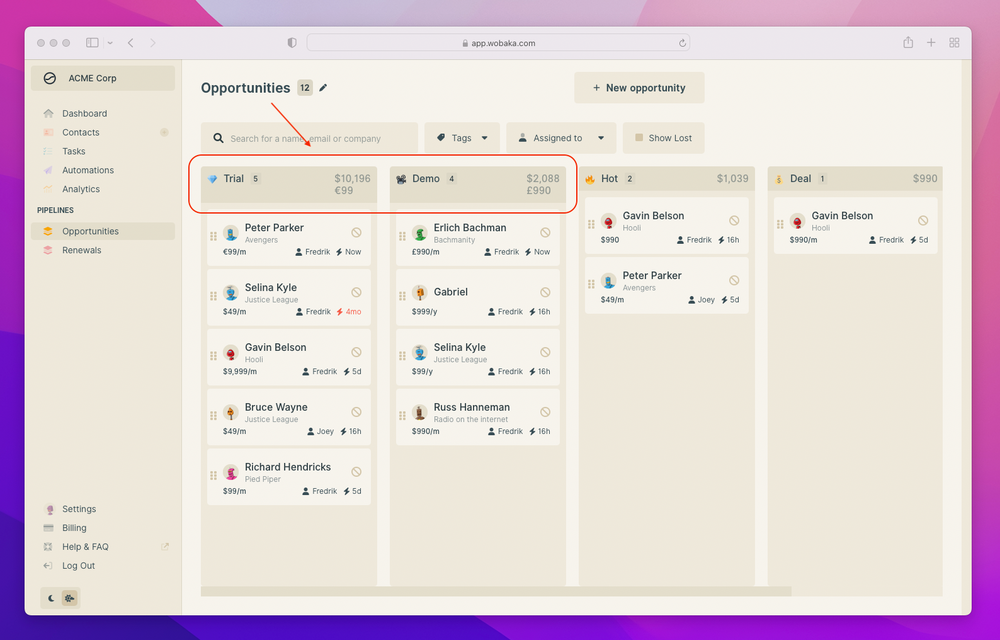1000x640 pixels.
Task: Click the lightning bolt on Erlich Bachman's card
Action: coord(529,251)
